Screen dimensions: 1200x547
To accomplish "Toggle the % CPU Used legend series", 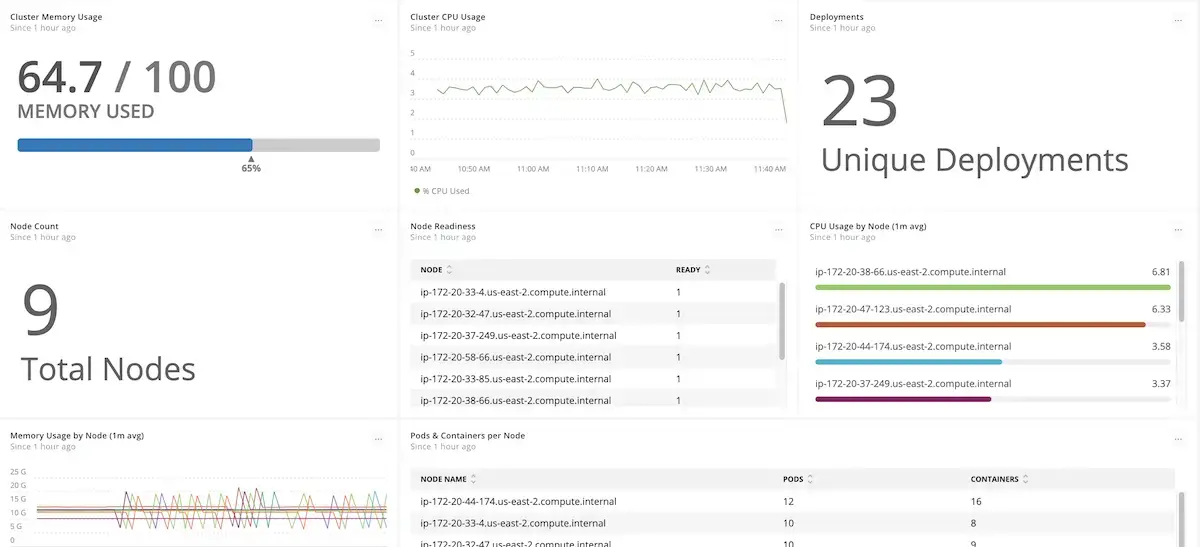I will click(x=441, y=191).
